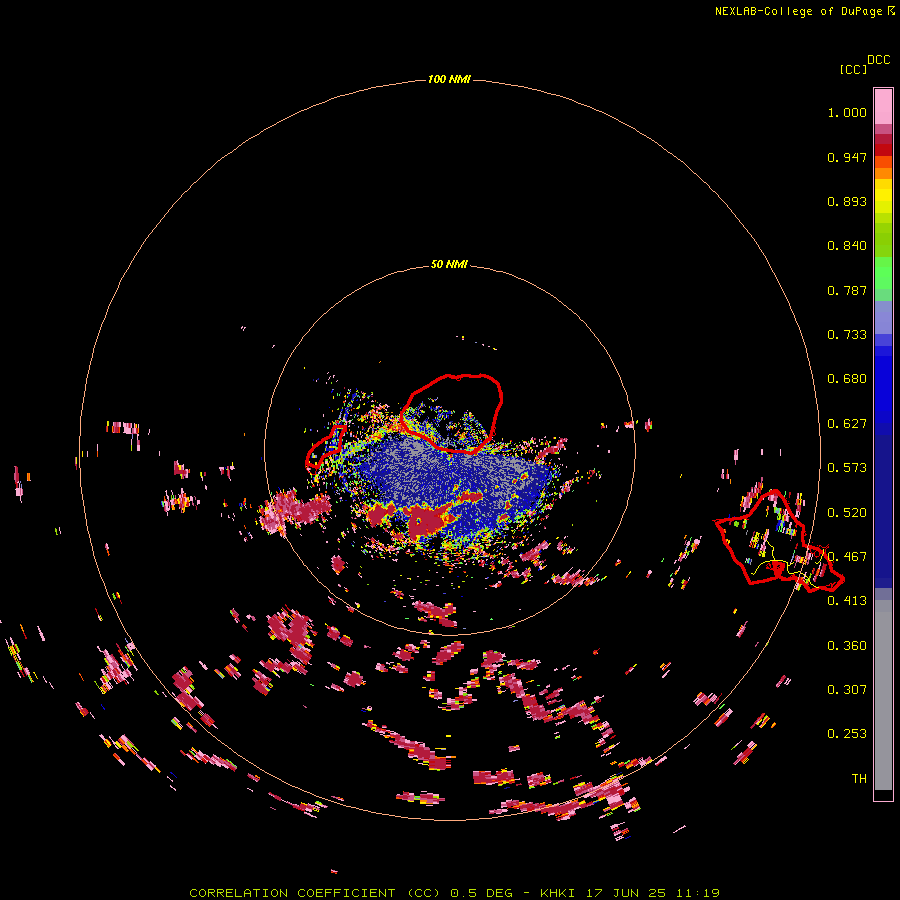Pick the bright green band on the scale
This screenshot has height=900, width=900.
pos(883,272)
